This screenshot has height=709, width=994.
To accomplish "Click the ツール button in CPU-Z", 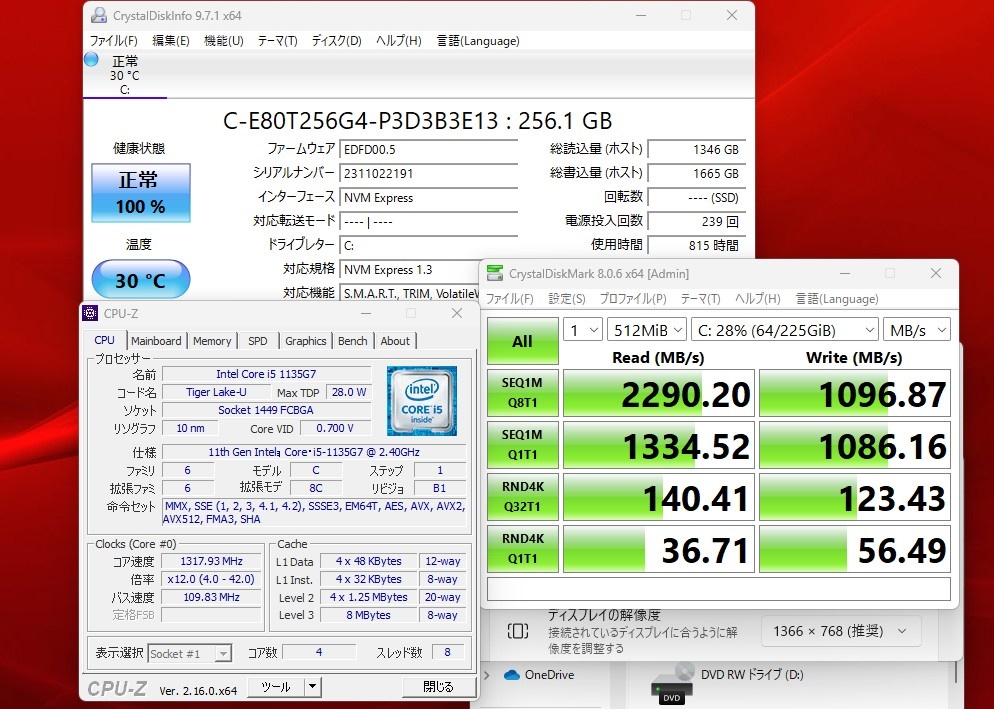I will (x=276, y=687).
